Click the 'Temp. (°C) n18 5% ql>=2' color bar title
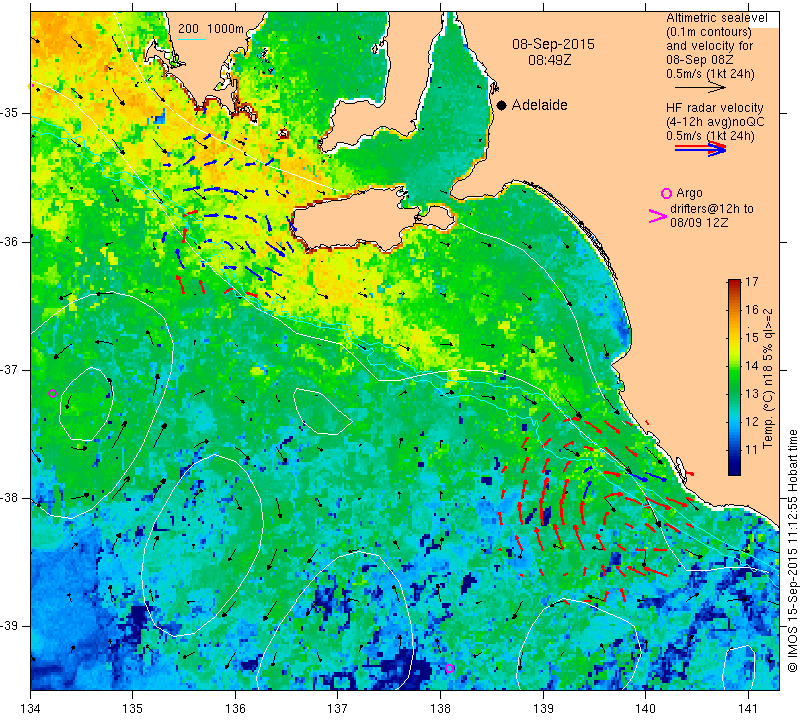Viewport: 800px width, 720px height. coord(768,379)
